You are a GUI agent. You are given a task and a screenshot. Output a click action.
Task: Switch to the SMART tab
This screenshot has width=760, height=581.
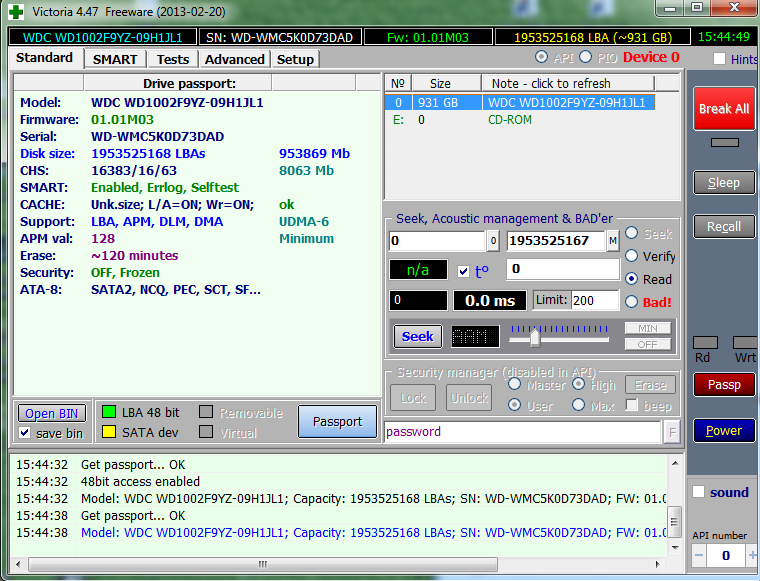click(x=115, y=59)
